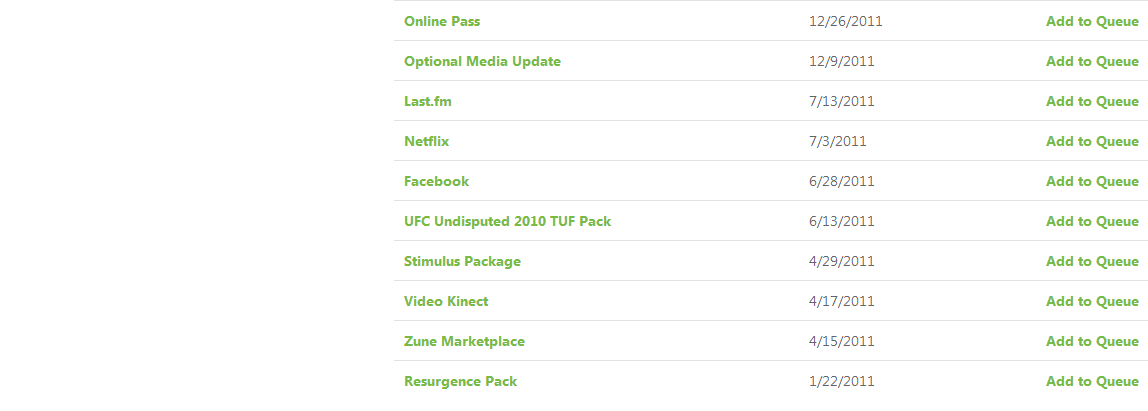This screenshot has height=411, width=1148.
Task: Add Optional Media Update to queue
Action: pos(1092,61)
